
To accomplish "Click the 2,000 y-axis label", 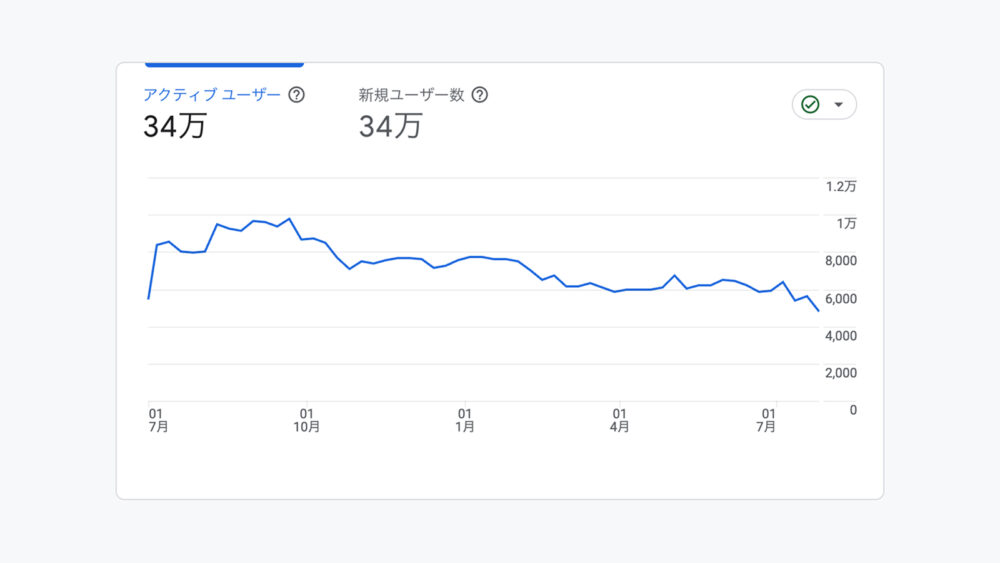I will (x=841, y=373).
